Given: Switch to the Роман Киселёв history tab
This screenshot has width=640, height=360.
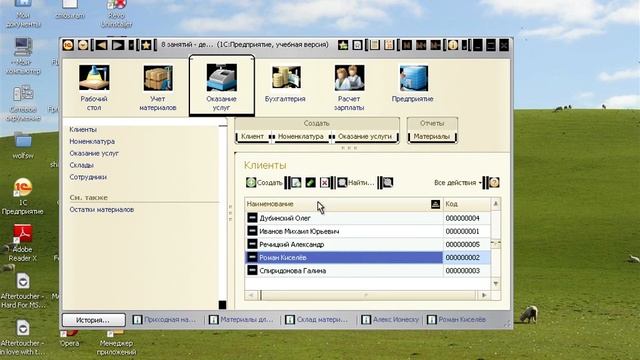Looking at the screenshot, I should coord(457,320).
